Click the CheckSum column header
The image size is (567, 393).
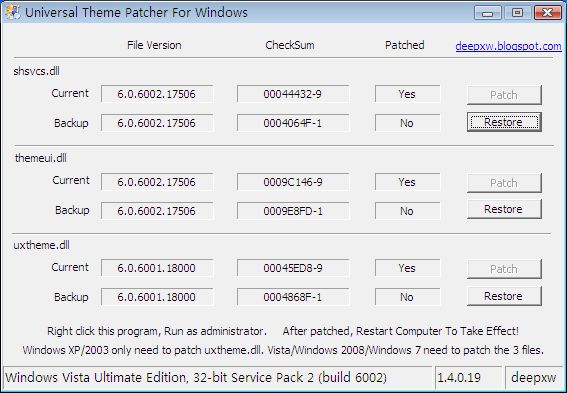coord(290,45)
